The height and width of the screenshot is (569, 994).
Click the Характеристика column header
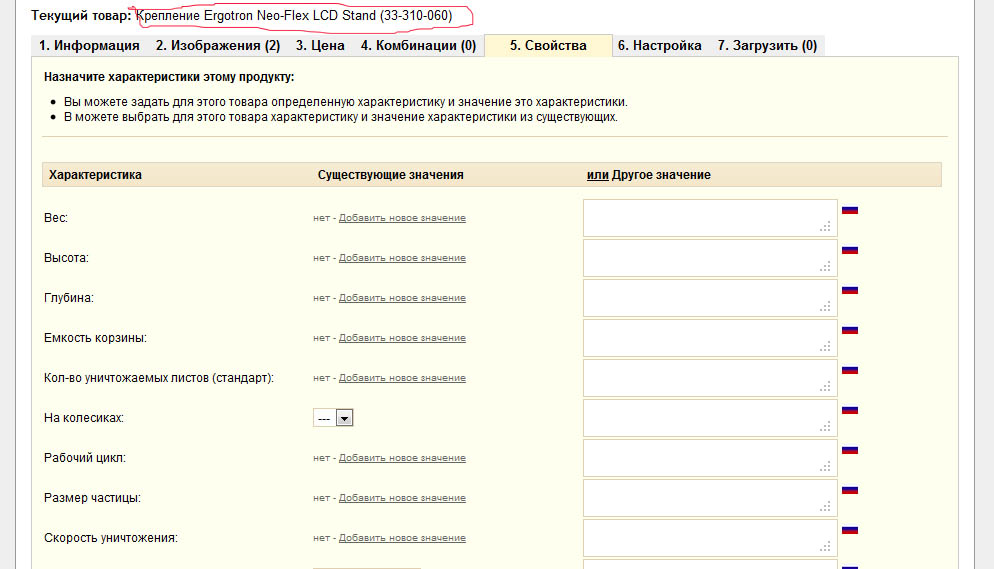95,175
